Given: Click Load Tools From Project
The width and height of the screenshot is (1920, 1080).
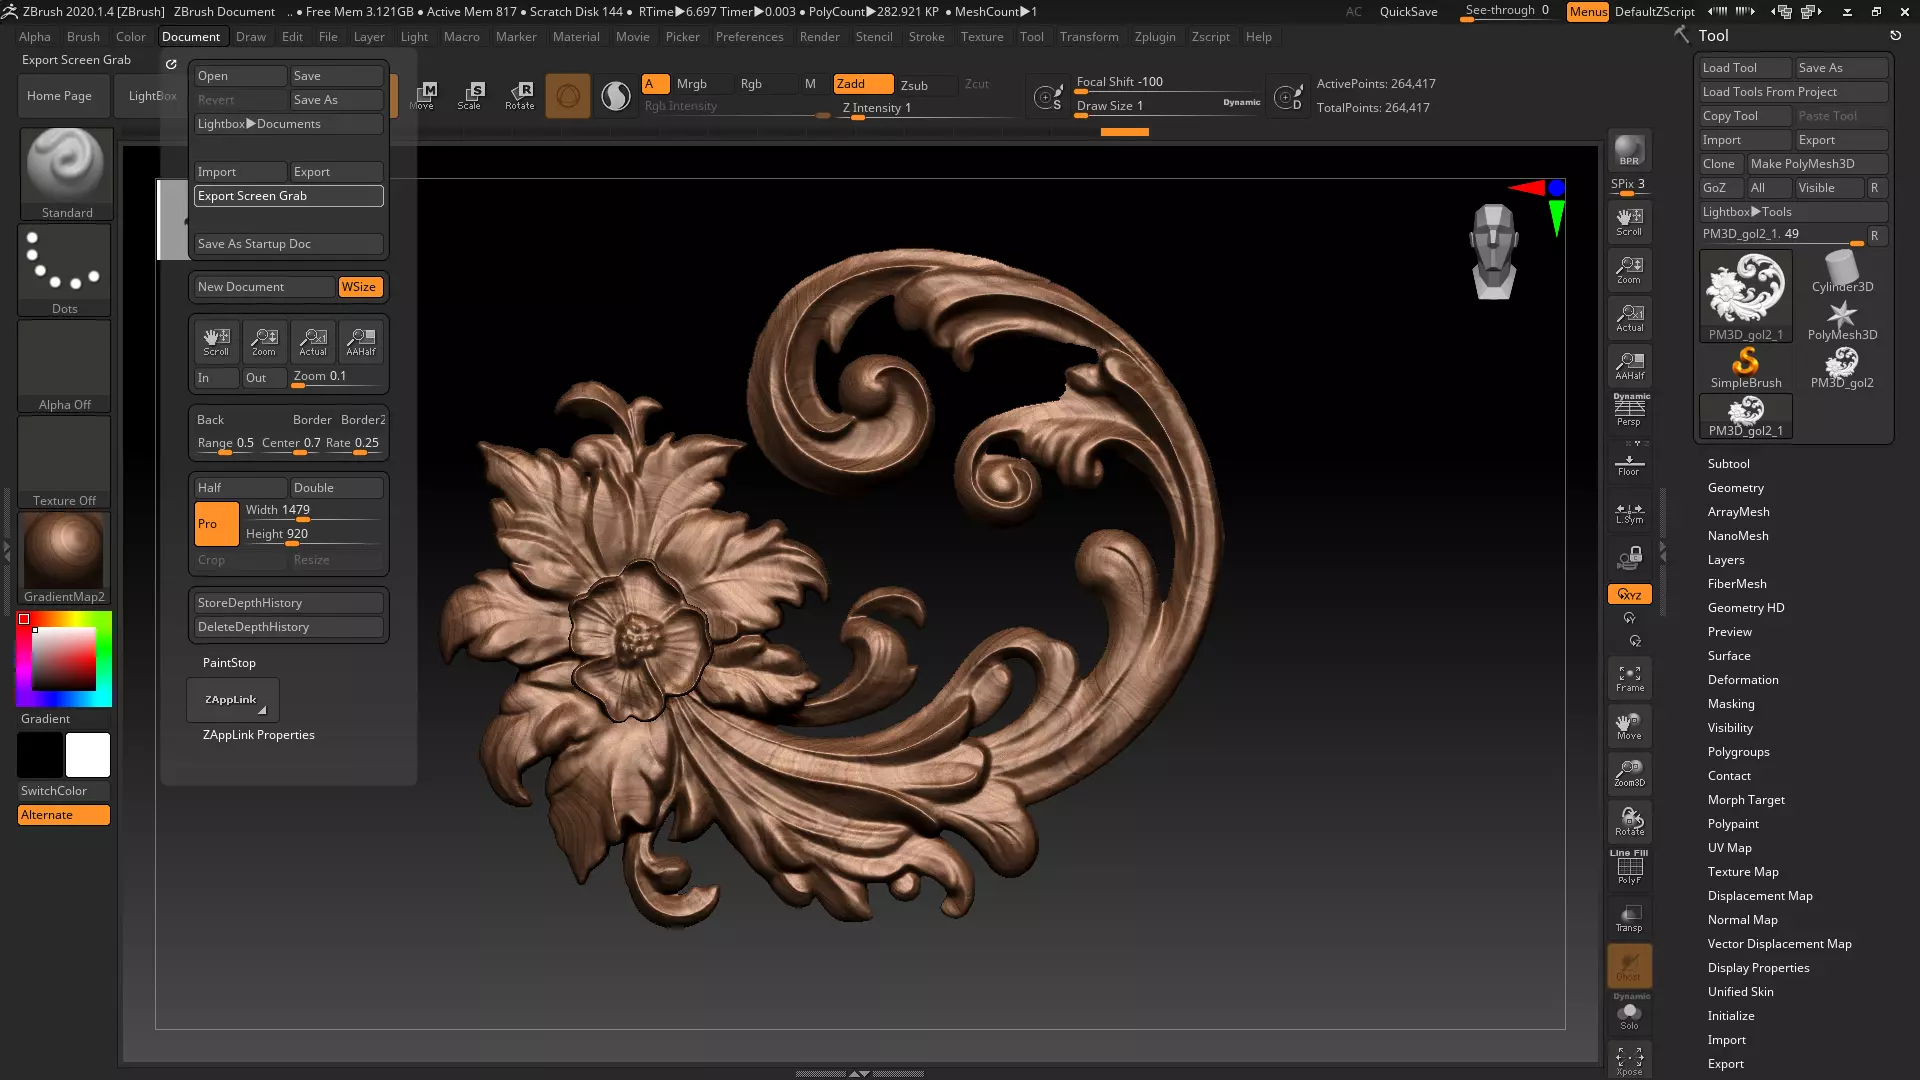Looking at the screenshot, I should click(x=1793, y=92).
